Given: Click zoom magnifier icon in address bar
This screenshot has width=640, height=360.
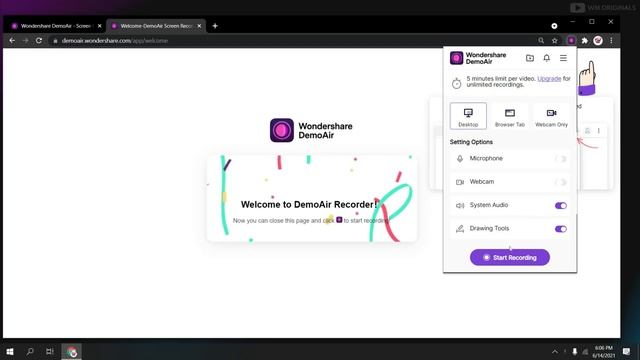Looking at the screenshot, I should [541, 40].
